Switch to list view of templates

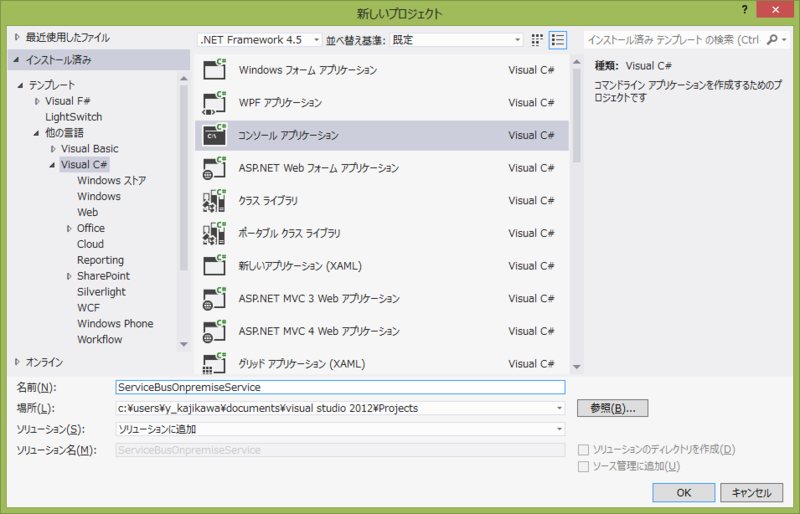[558, 40]
